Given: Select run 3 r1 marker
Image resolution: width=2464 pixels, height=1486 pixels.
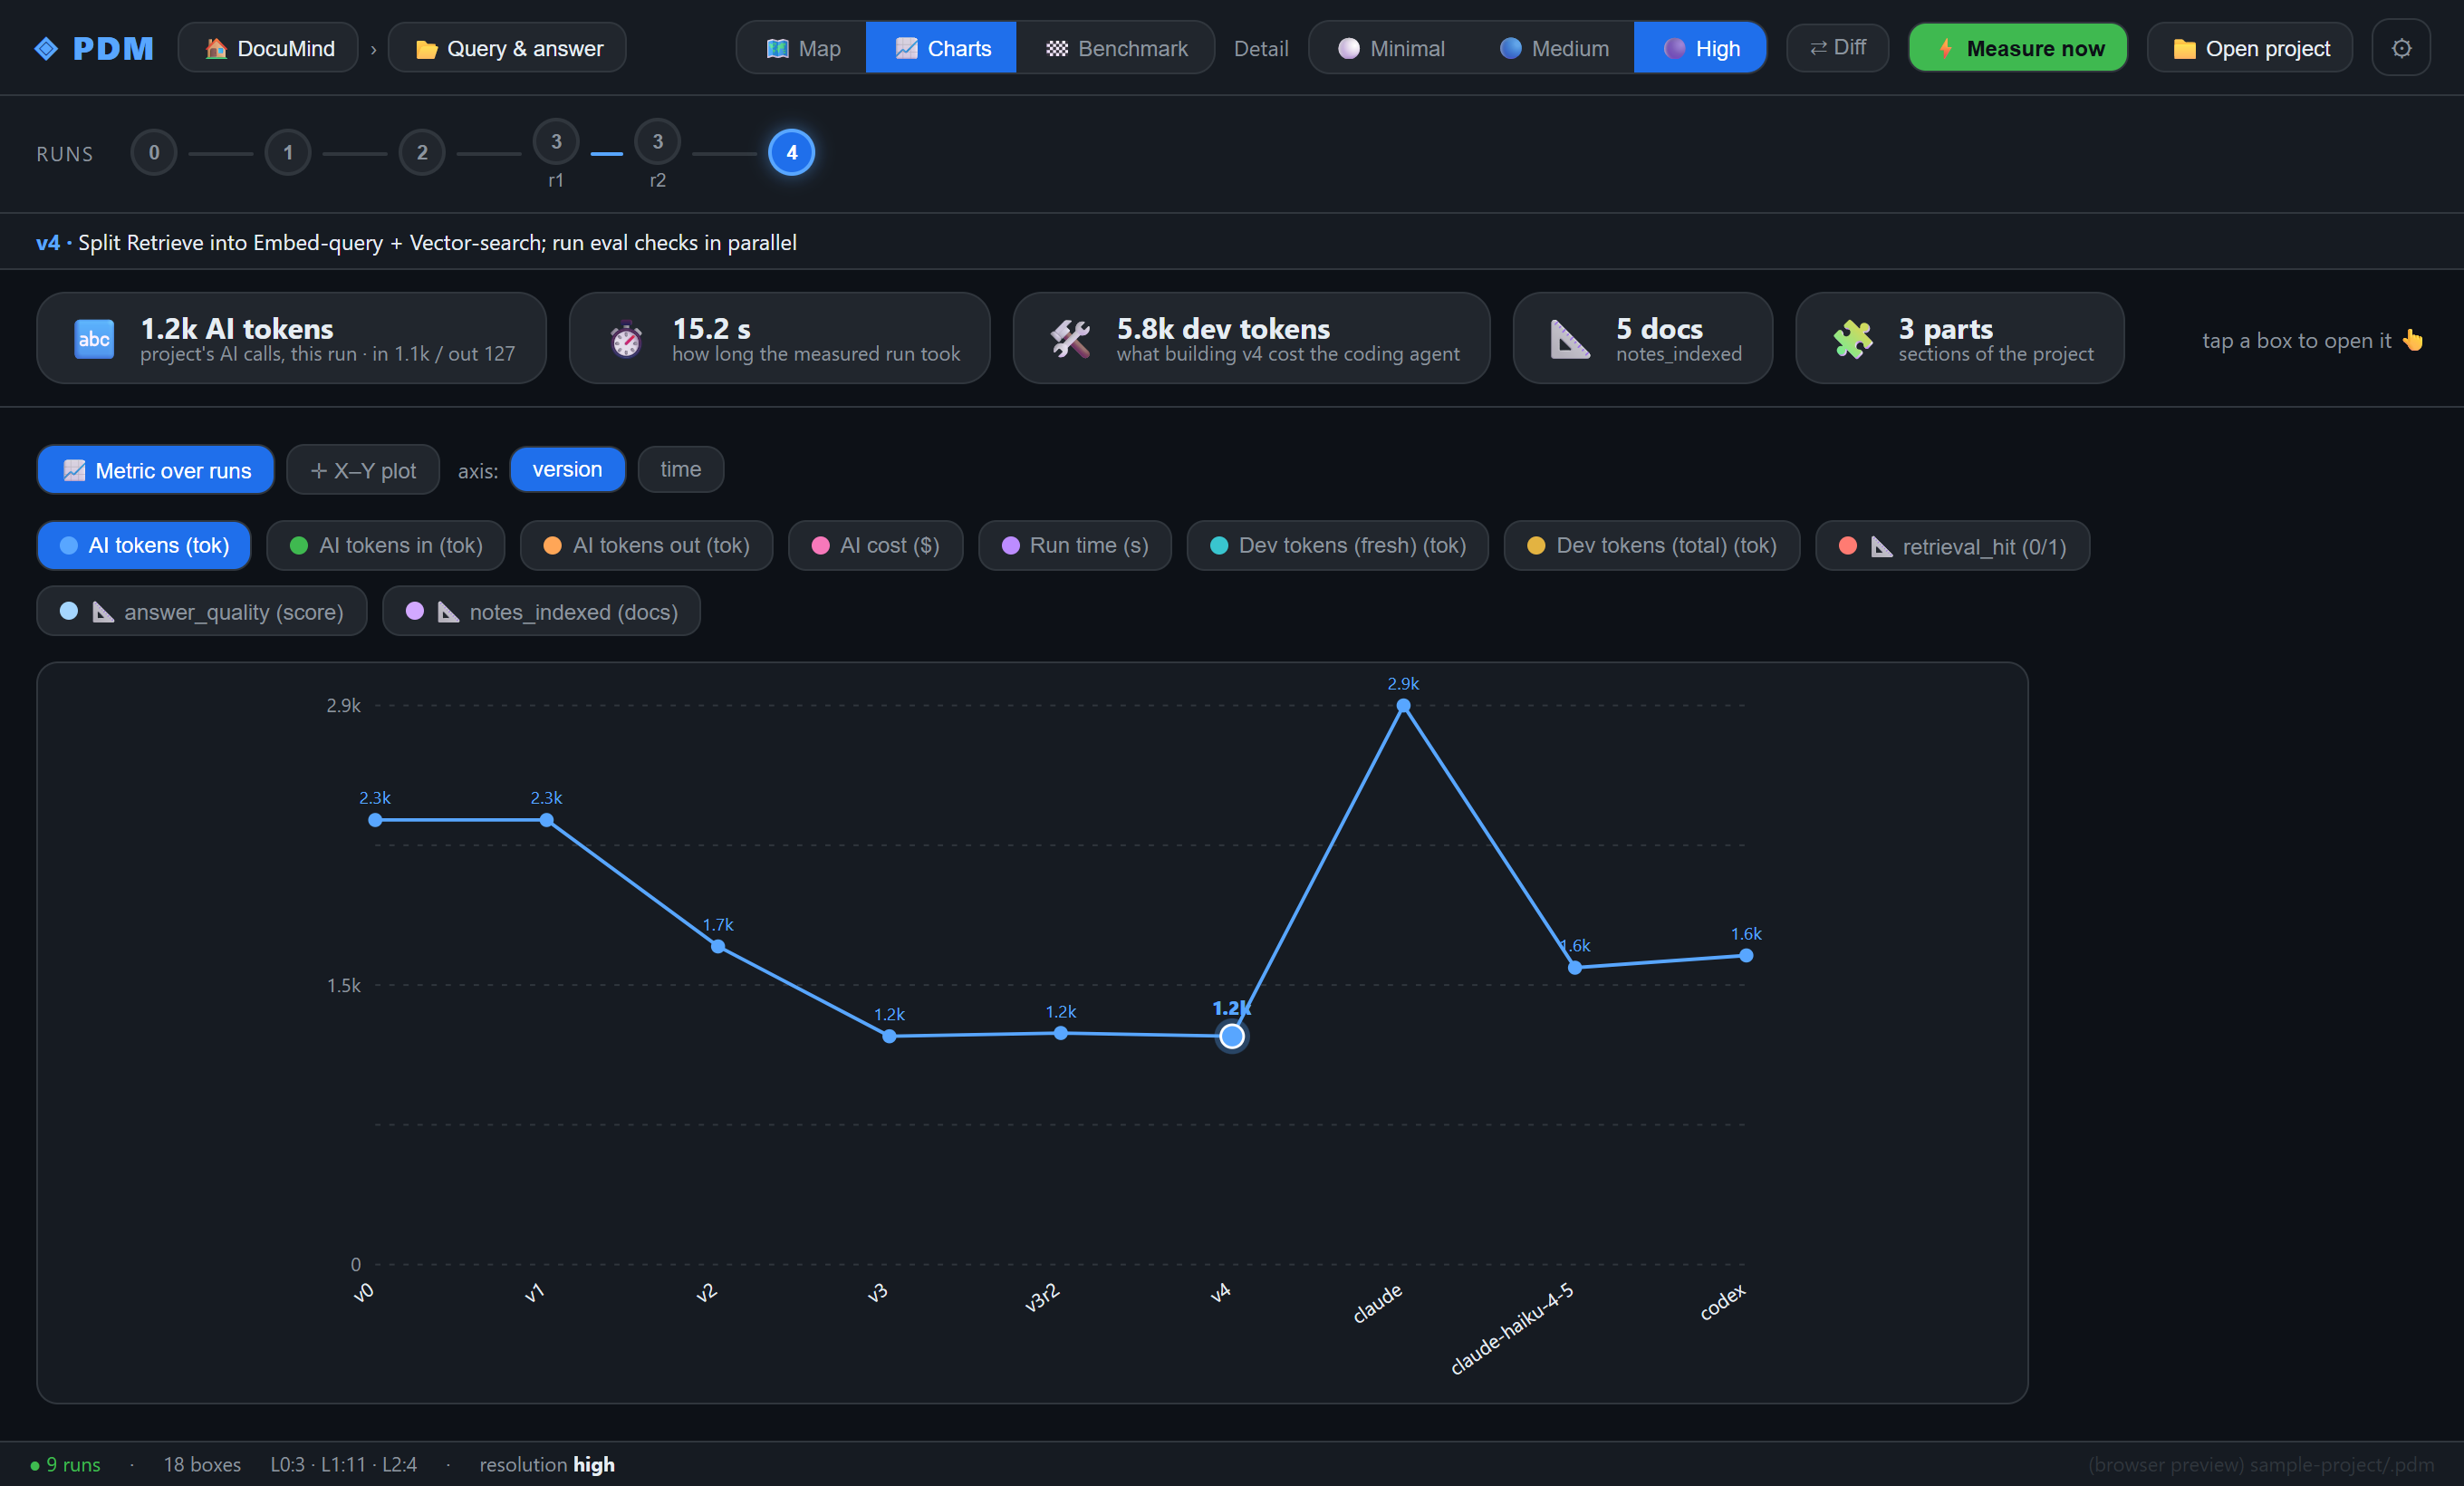Looking at the screenshot, I should click(556, 142).
